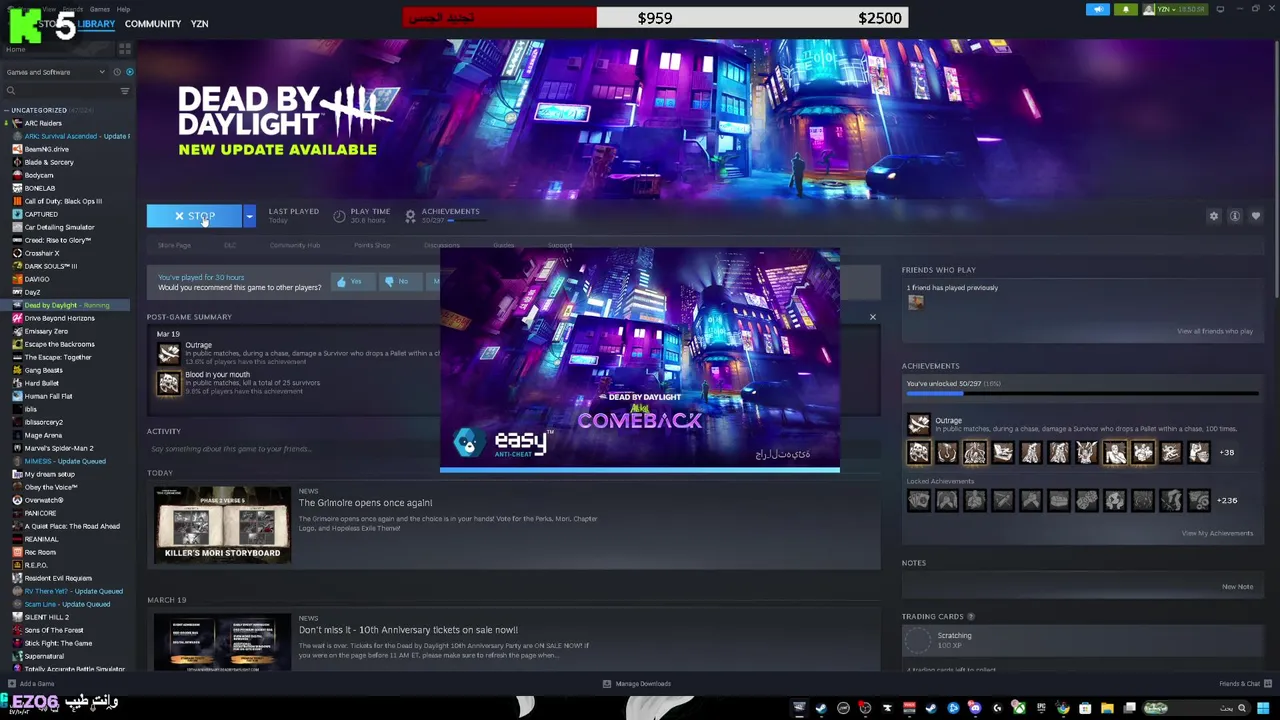Select Sons Of The Forest entry

[x=54, y=630]
